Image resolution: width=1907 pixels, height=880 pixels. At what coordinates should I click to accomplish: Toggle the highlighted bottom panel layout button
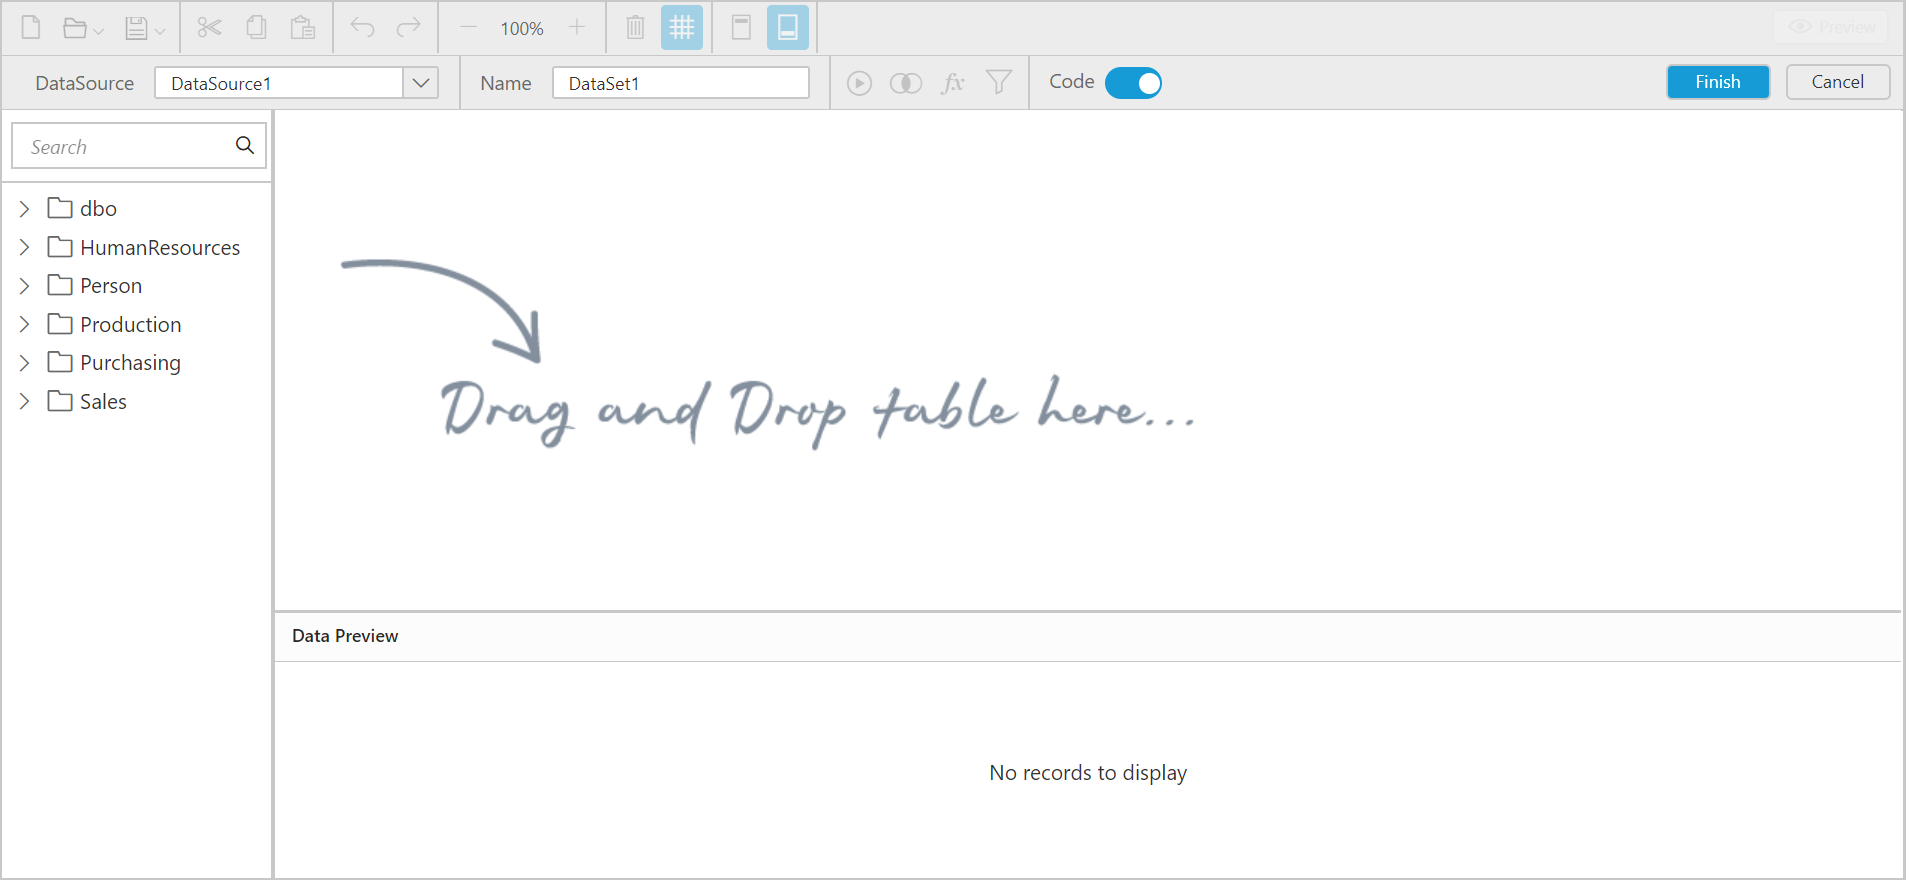click(x=787, y=28)
